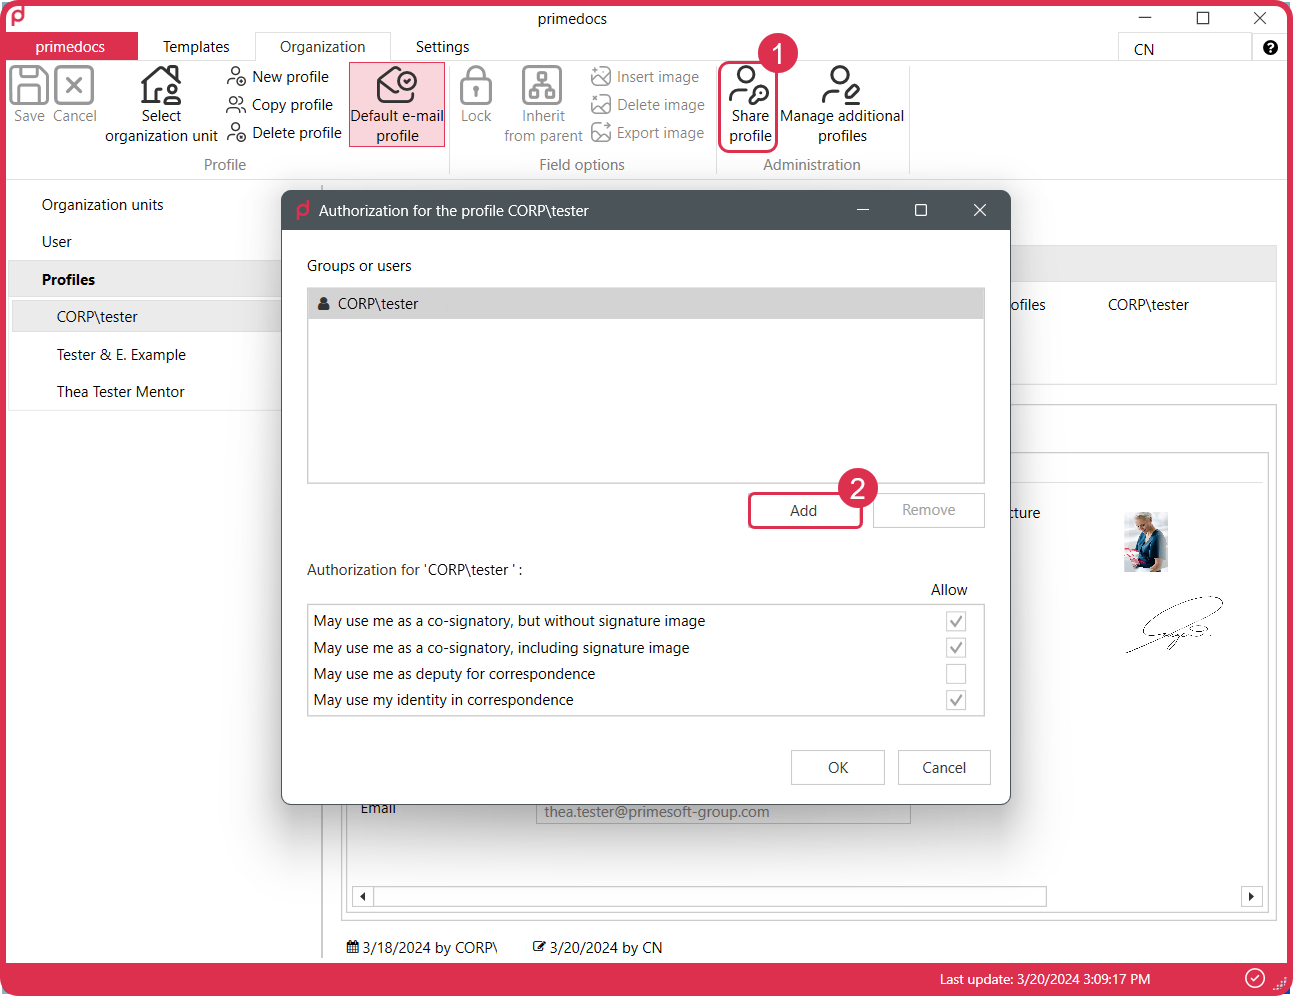Click Delete profile in the ribbon
The width and height of the screenshot is (1293, 996).
[284, 133]
